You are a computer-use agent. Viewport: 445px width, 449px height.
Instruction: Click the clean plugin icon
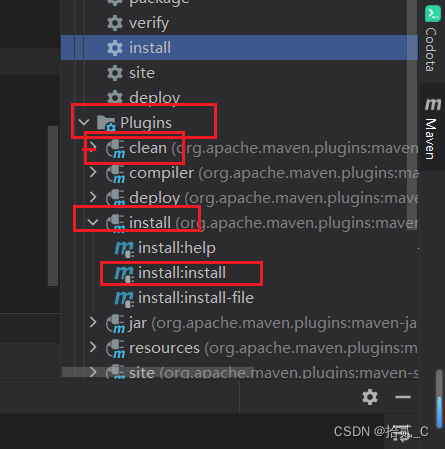point(115,148)
